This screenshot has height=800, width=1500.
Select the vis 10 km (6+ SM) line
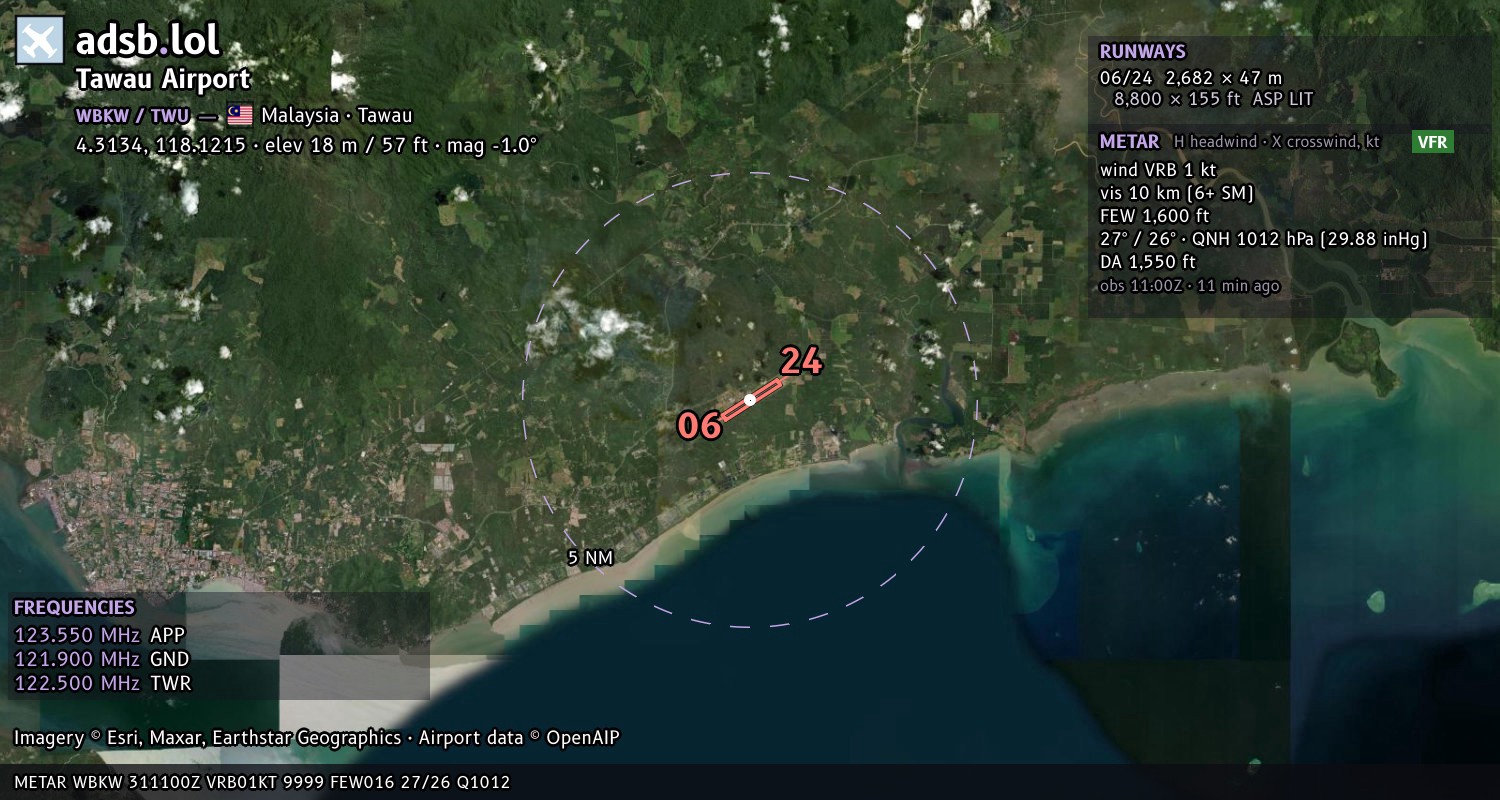click(x=1177, y=193)
